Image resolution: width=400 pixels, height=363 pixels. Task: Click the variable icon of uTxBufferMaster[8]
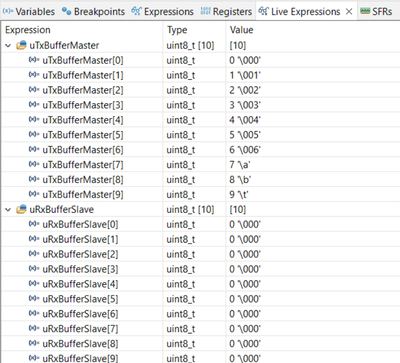pos(34,179)
